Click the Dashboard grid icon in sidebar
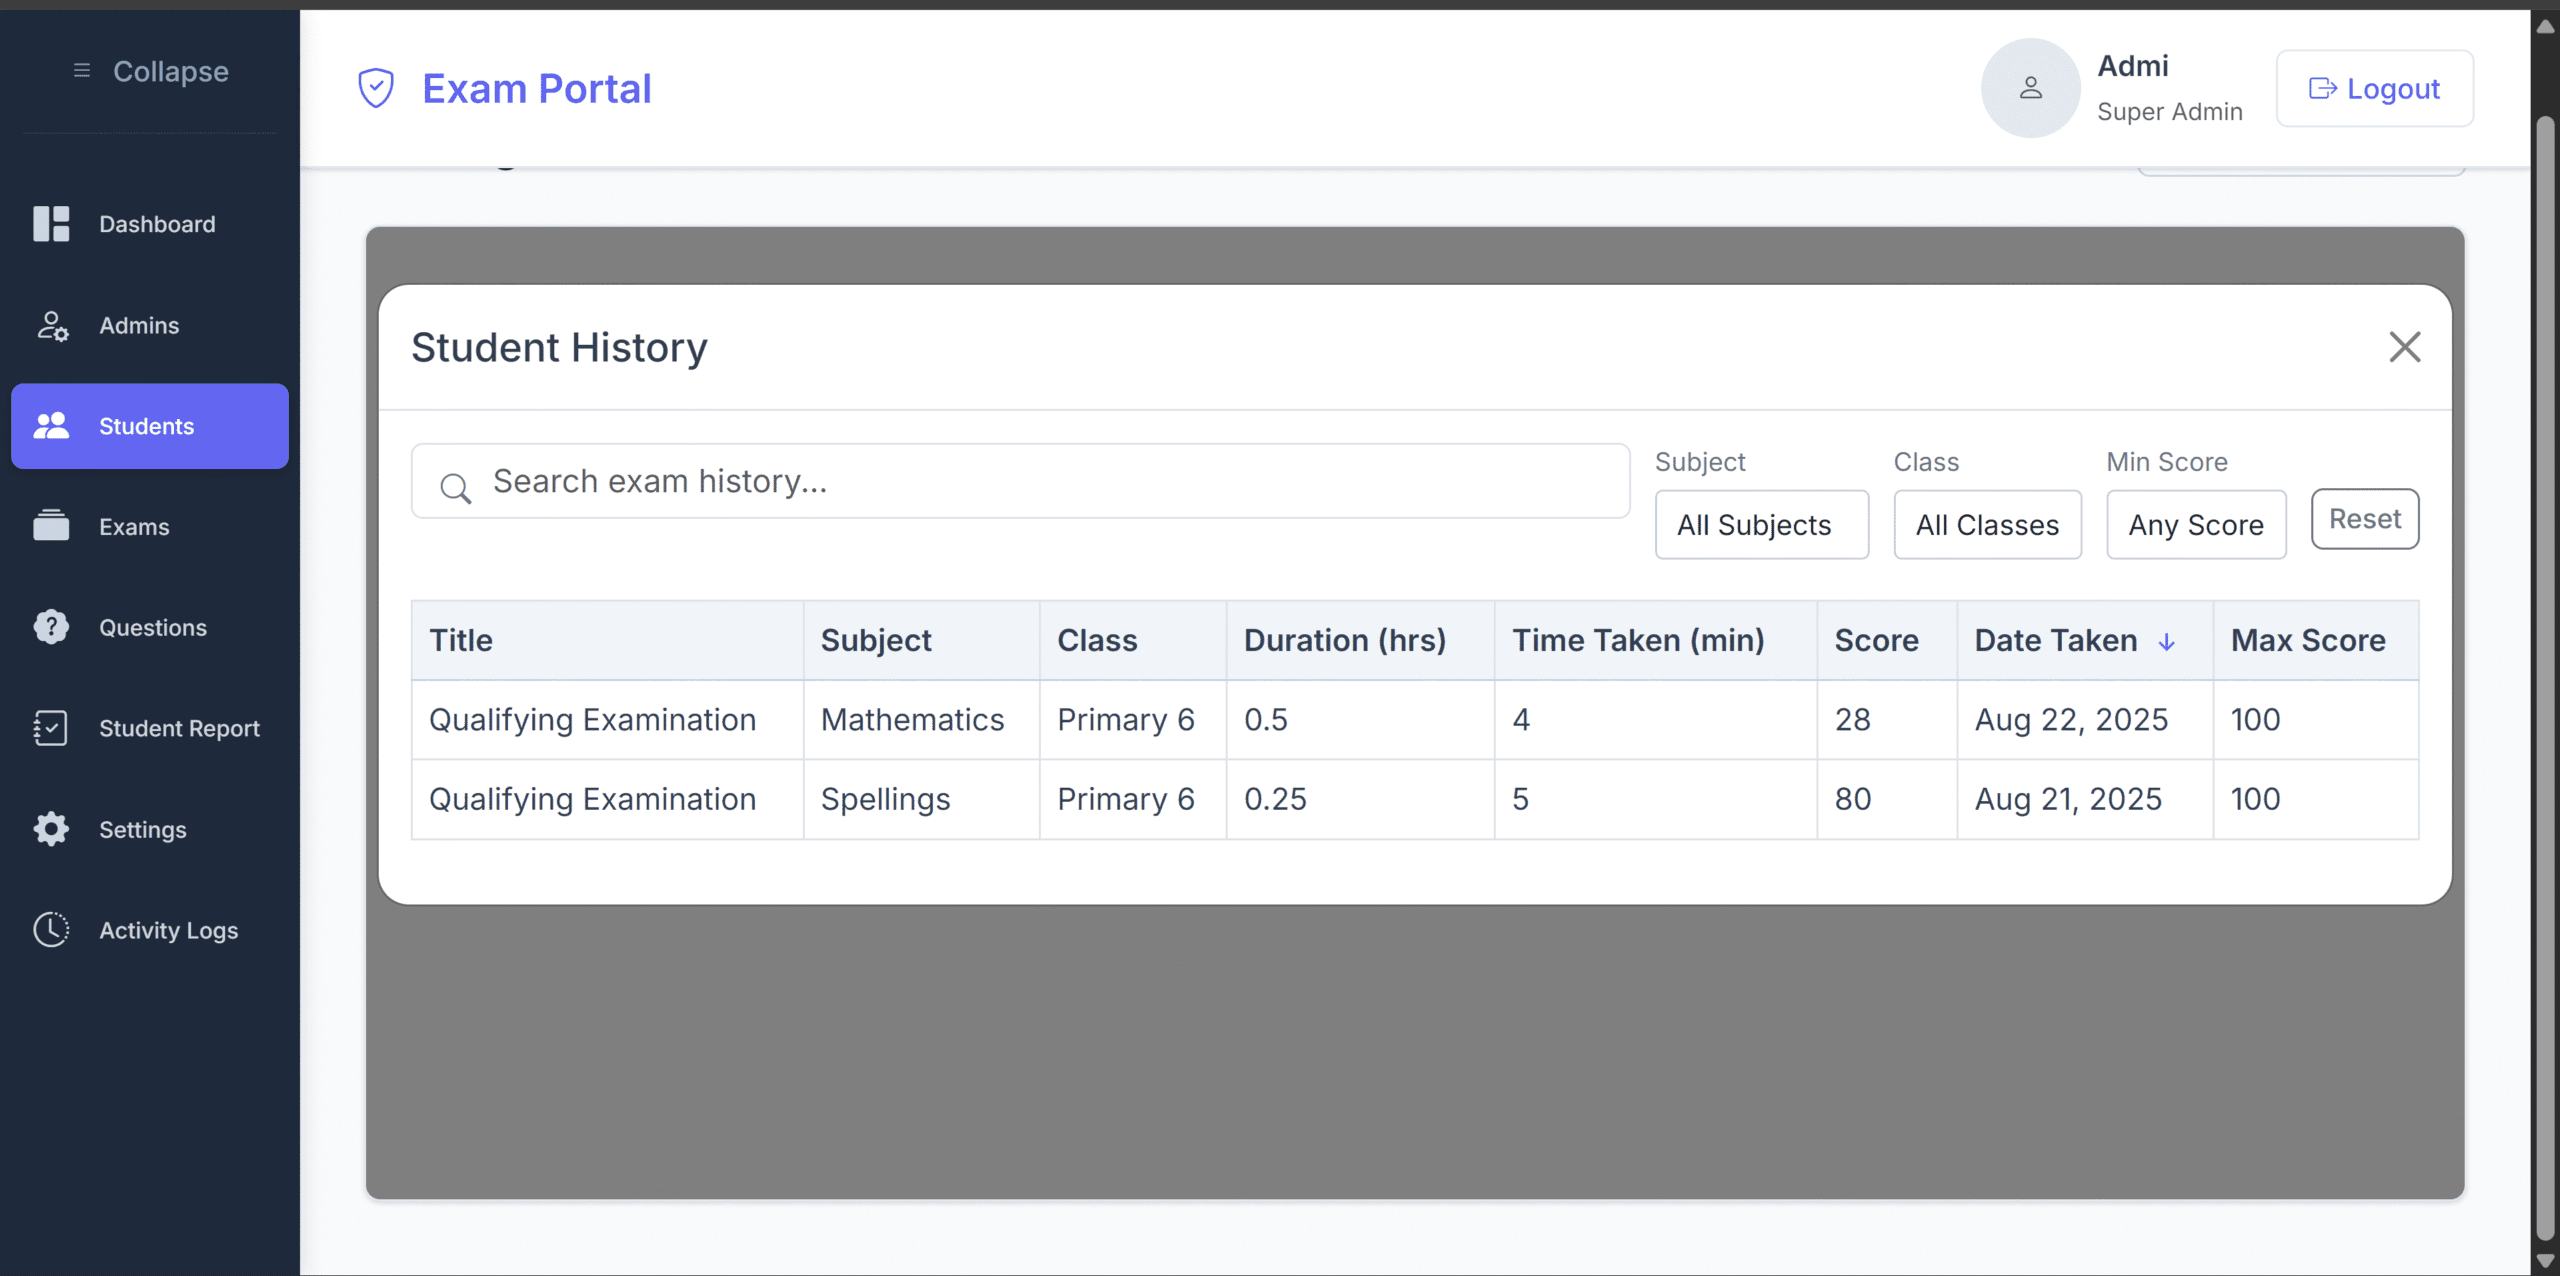This screenshot has height=1276, width=2560. click(x=51, y=224)
